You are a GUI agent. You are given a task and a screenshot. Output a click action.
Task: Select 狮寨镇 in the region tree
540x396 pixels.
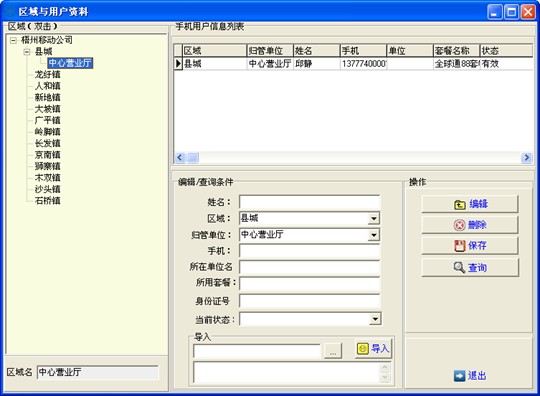point(48,166)
